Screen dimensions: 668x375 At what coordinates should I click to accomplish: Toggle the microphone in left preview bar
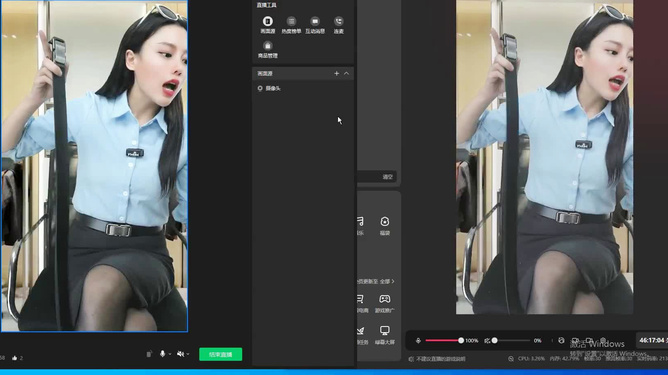162,354
